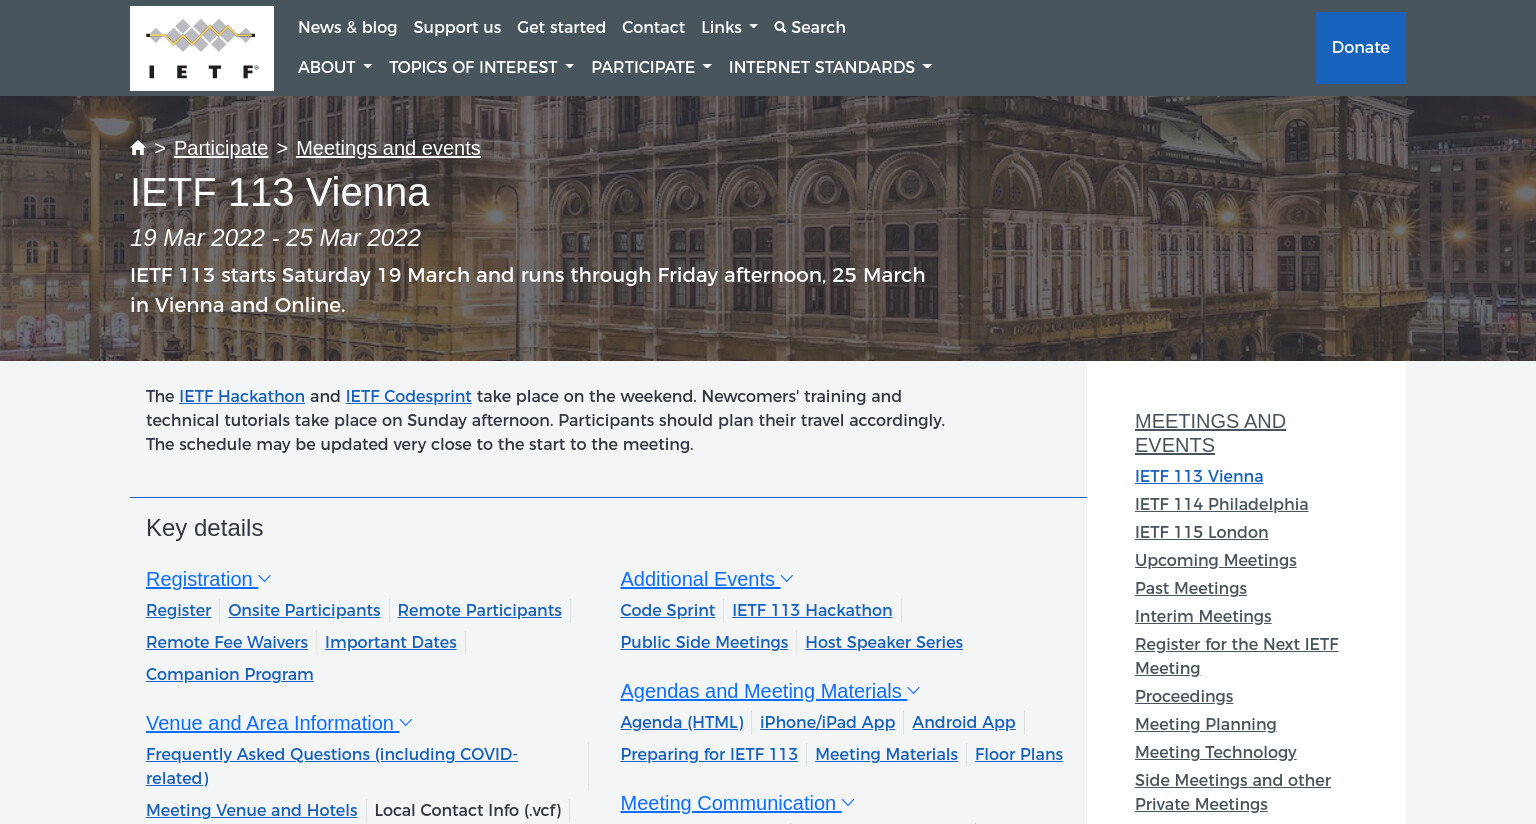
Task: Open Upcoming Meetings in sidebar
Action: coord(1215,560)
